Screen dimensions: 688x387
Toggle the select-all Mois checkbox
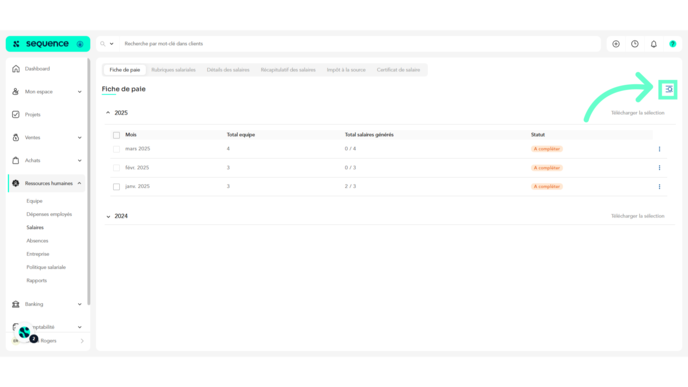[116, 135]
